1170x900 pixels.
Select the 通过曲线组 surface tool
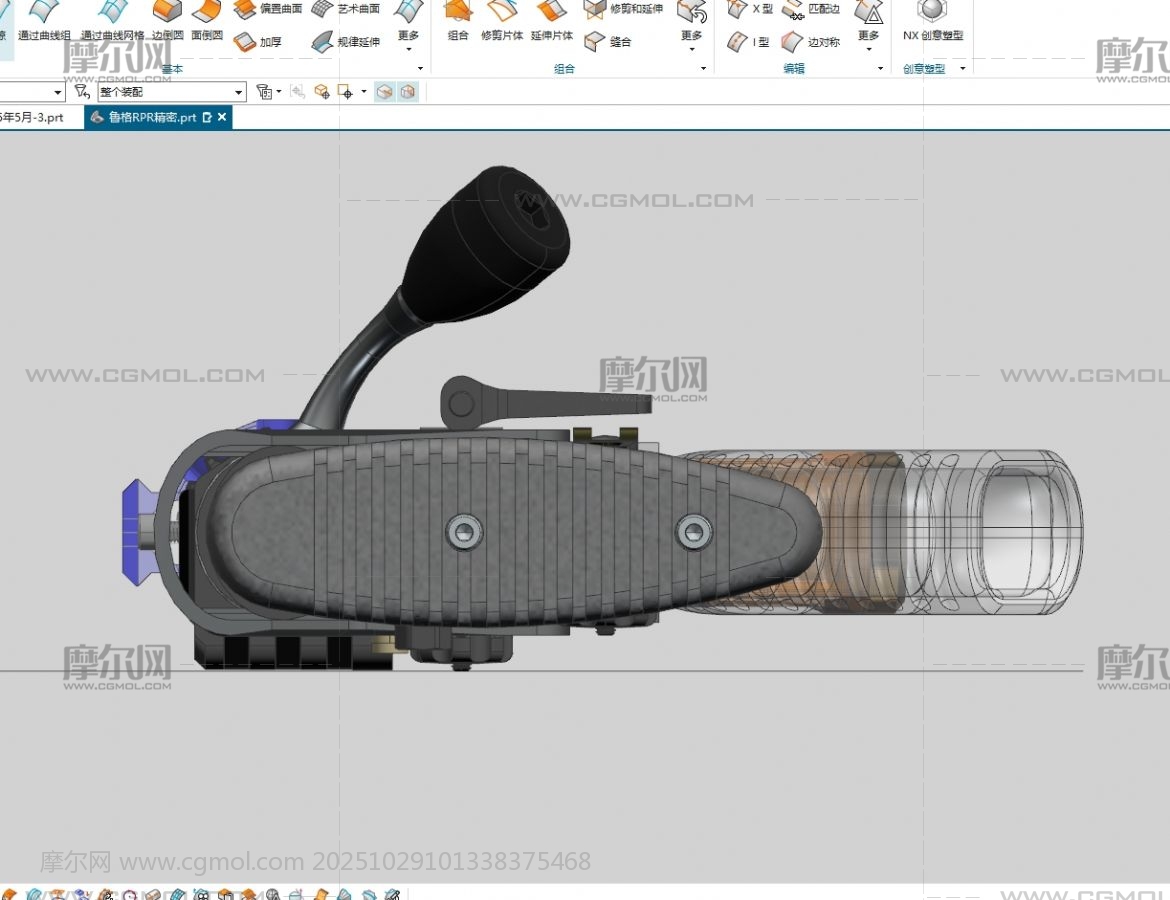point(43,18)
